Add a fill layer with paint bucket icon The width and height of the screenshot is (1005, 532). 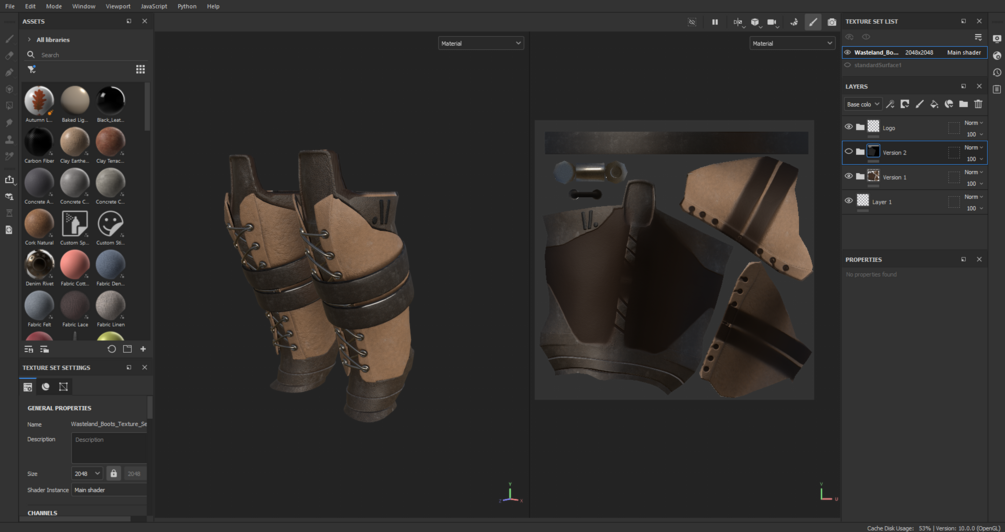click(934, 104)
